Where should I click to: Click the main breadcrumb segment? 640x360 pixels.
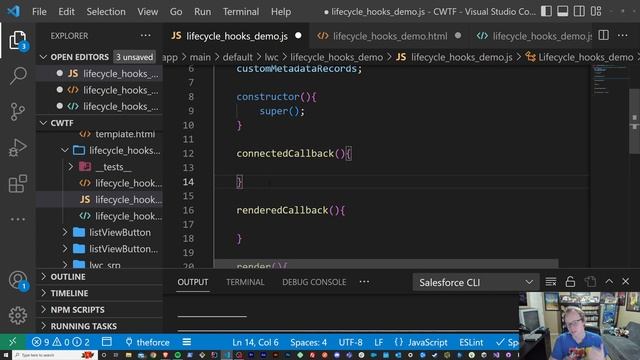tap(200, 57)
